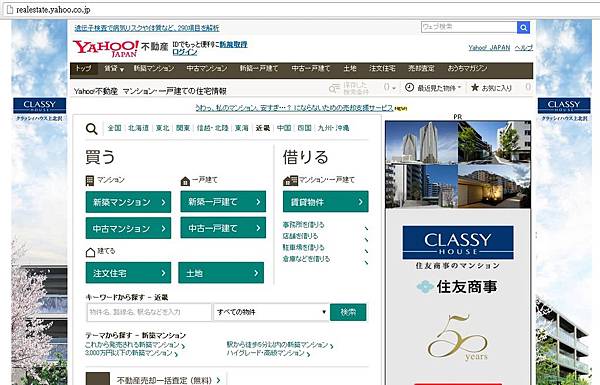Screen dimensions: 600x385
Task: Expand the saved search count dropdown arrow
Action: coord(394,88)
